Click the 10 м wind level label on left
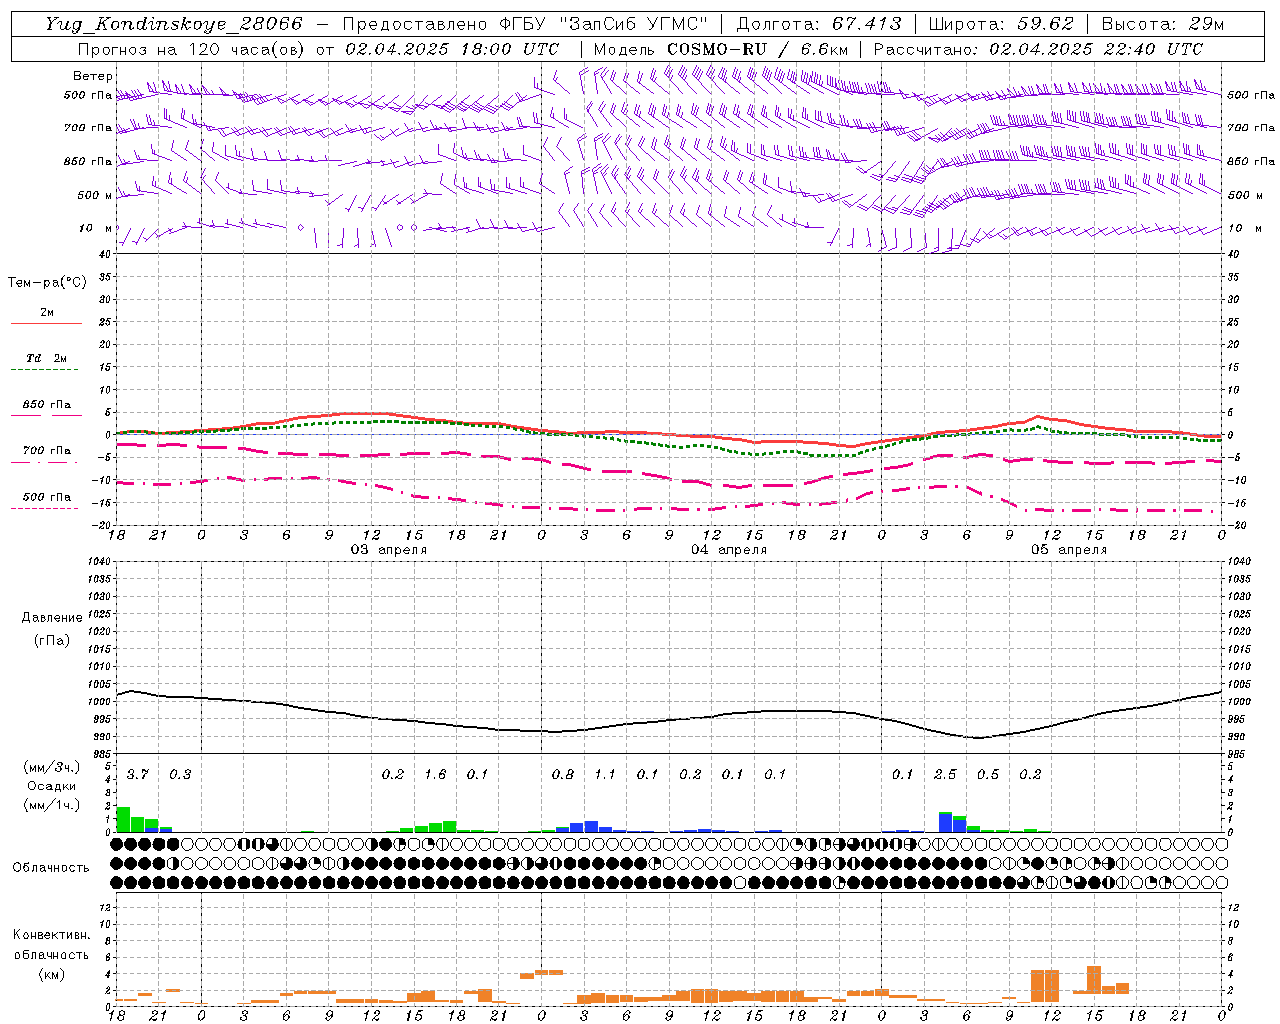The image size is (1280, 1024). 97,228
